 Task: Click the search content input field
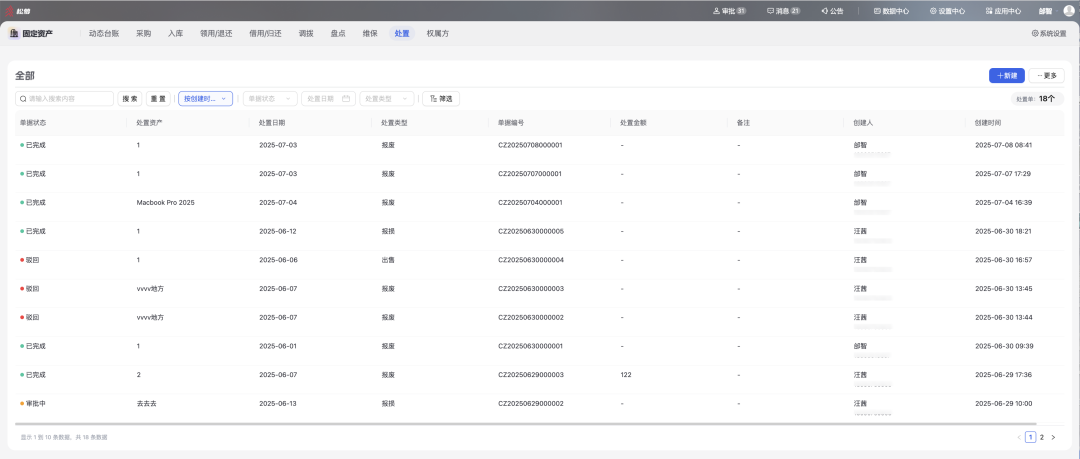pyautogui.click(x=65, y=99)
